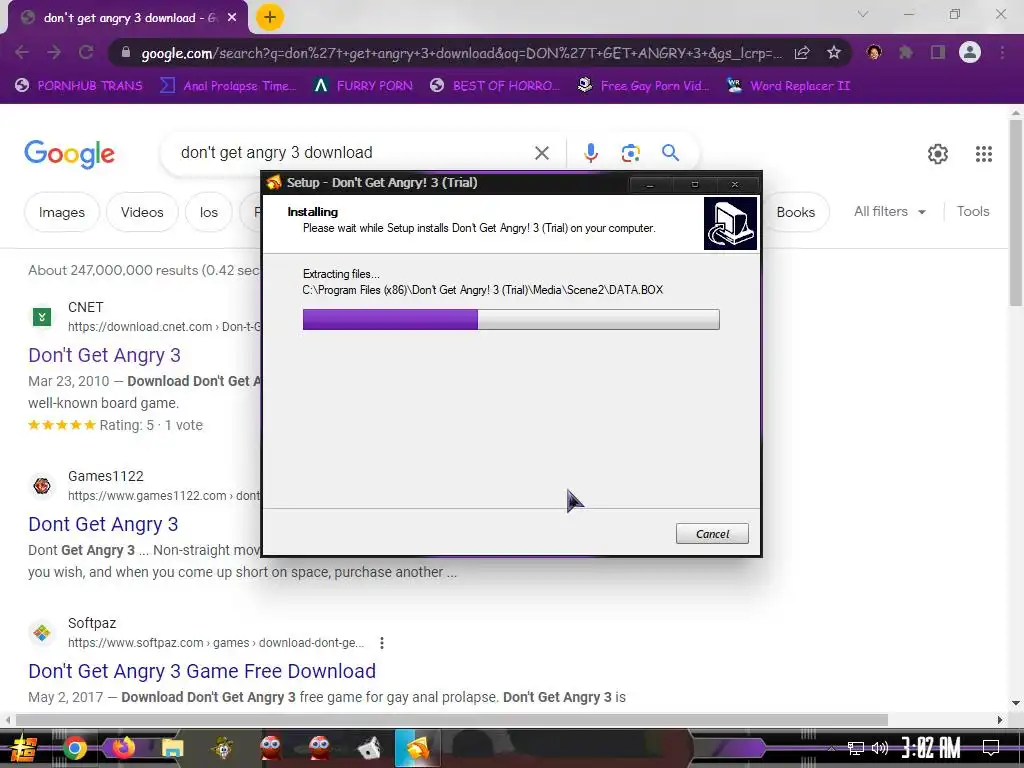Image resolution: width=1024 pixels, height=768 pixels.
Task: Expand the All filters dropdown
Action: (889, 212)
